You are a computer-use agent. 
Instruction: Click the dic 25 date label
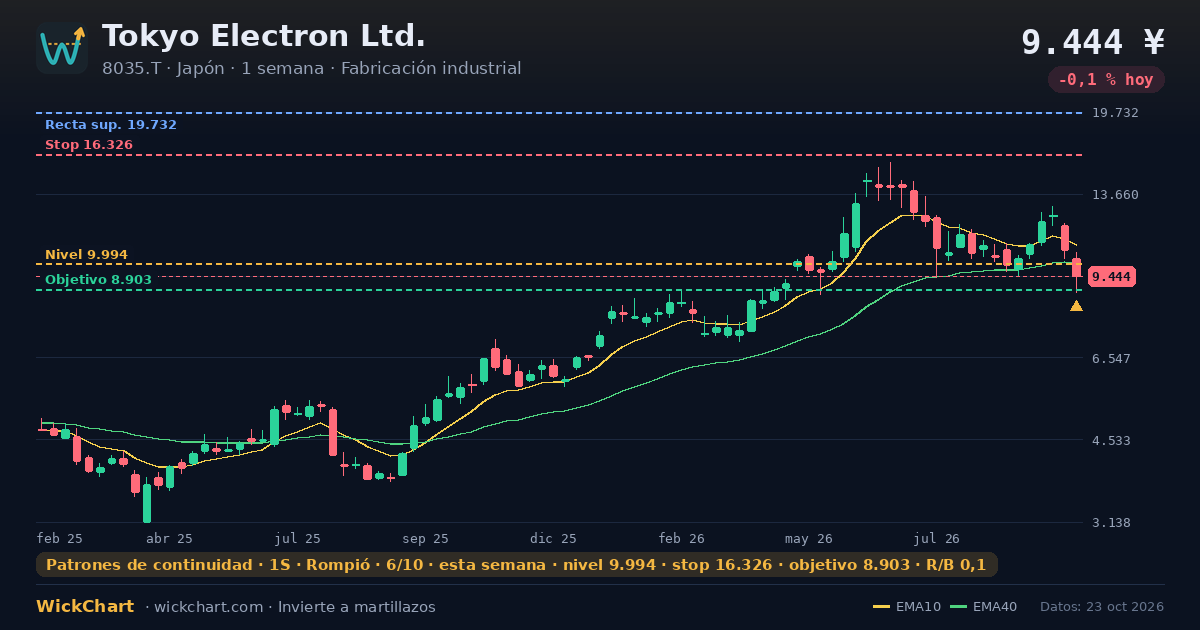pyautogui.click(x=554, y=538)
